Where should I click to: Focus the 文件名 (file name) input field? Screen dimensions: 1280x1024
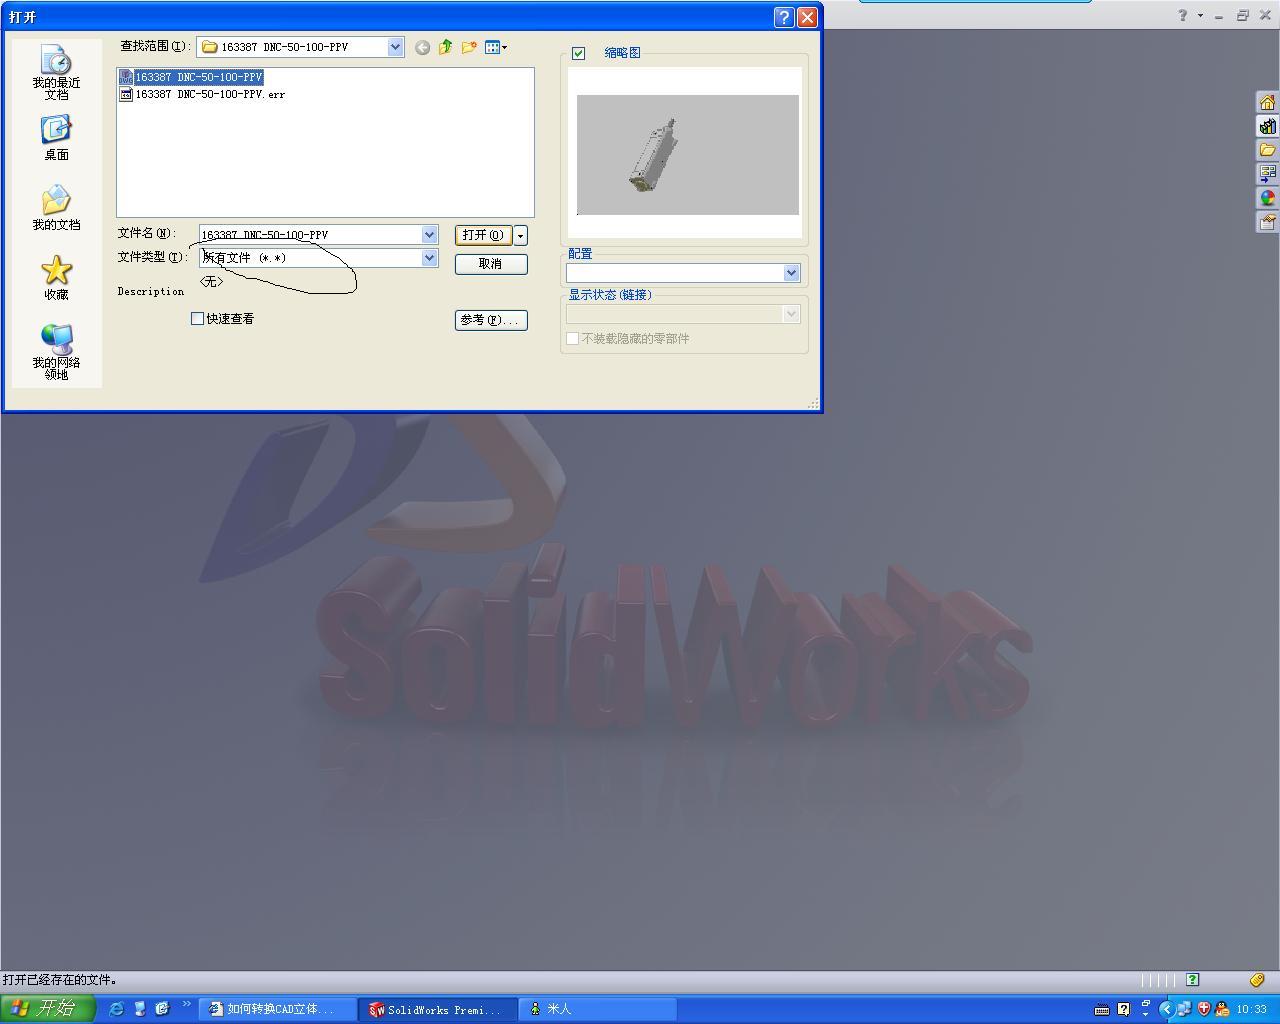pos(310,234)
